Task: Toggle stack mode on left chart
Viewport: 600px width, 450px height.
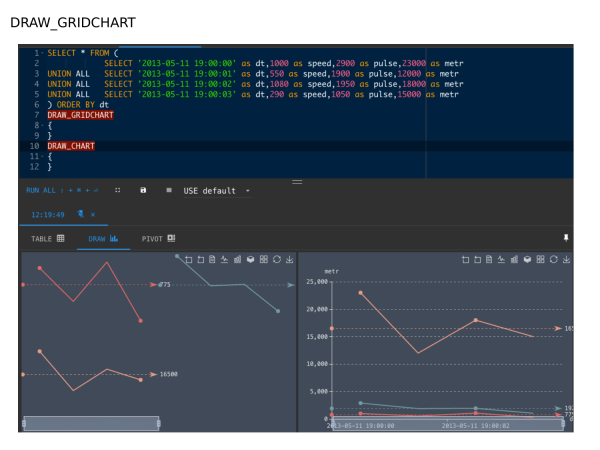Action: click(251, 260)
